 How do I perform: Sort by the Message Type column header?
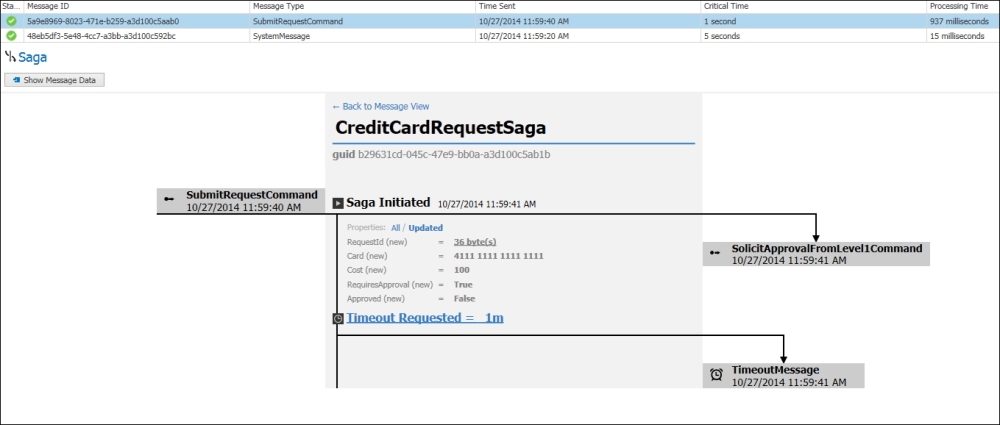362,6
